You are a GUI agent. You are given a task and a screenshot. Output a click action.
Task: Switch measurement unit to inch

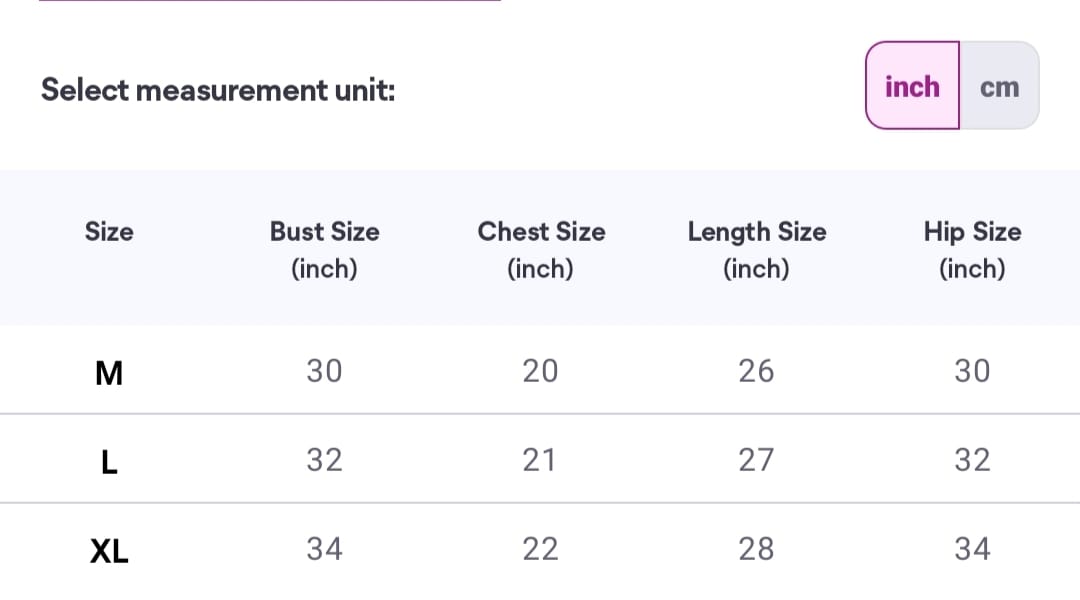[x=912, y=87]
